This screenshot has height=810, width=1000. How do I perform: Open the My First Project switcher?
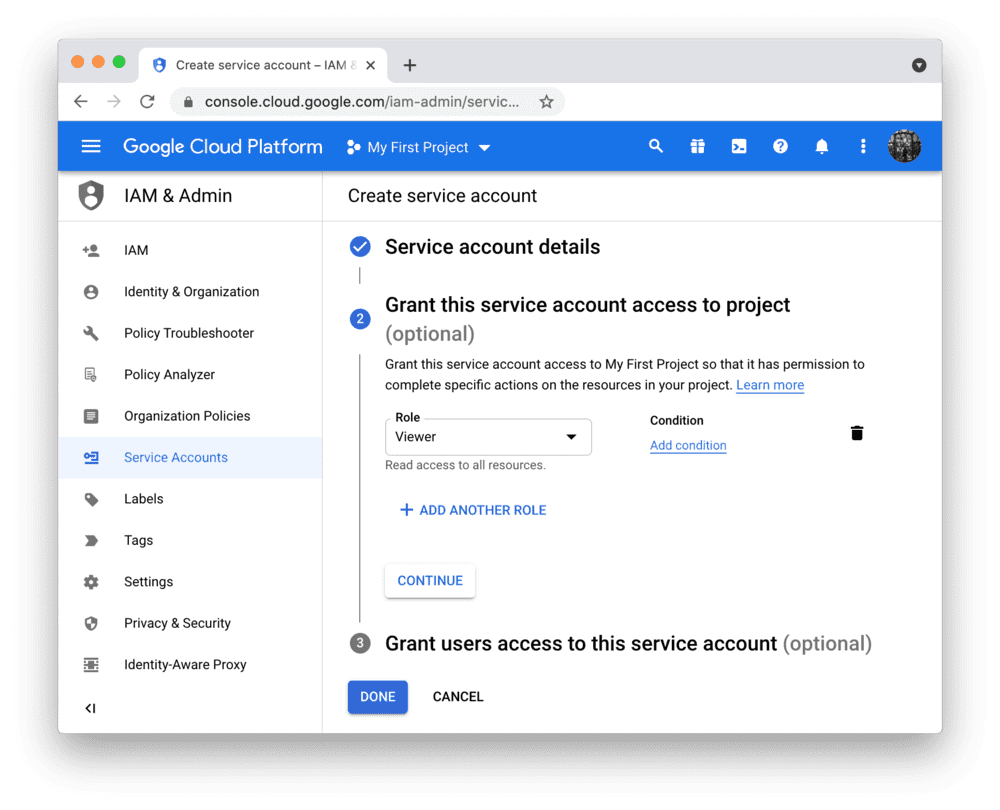click(x=417, y=146)
